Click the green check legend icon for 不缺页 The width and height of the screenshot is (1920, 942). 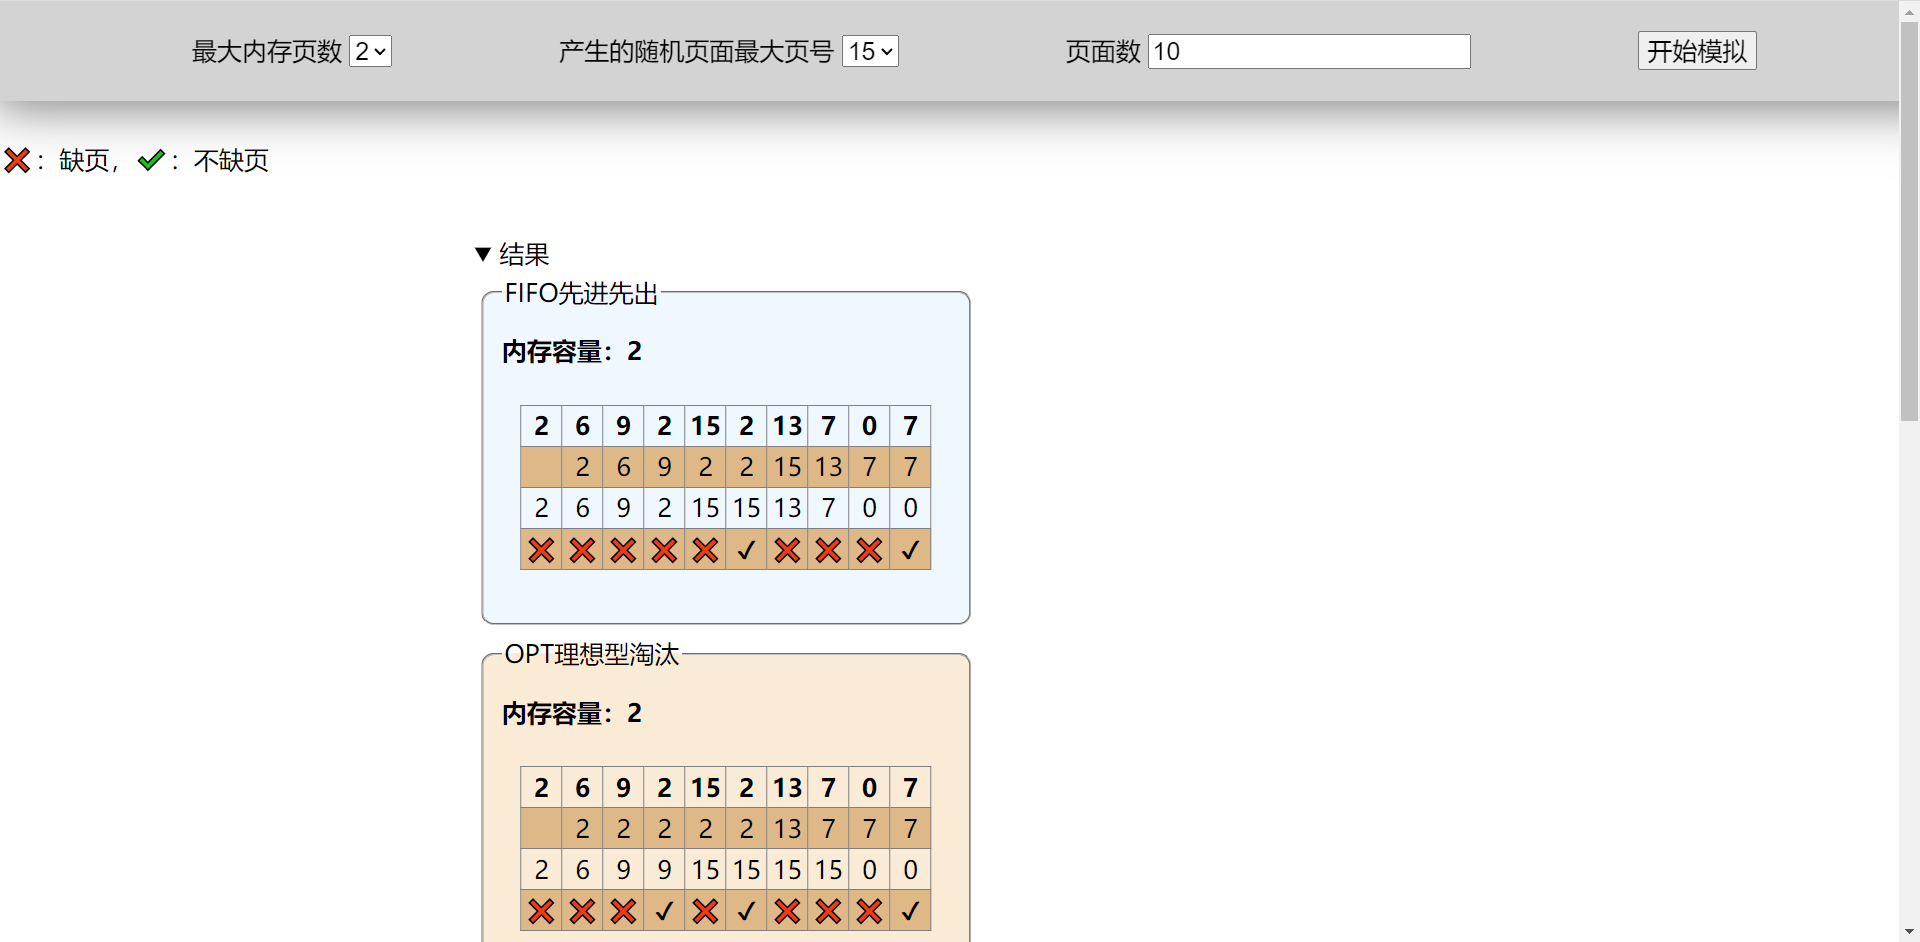pos(151,160)
